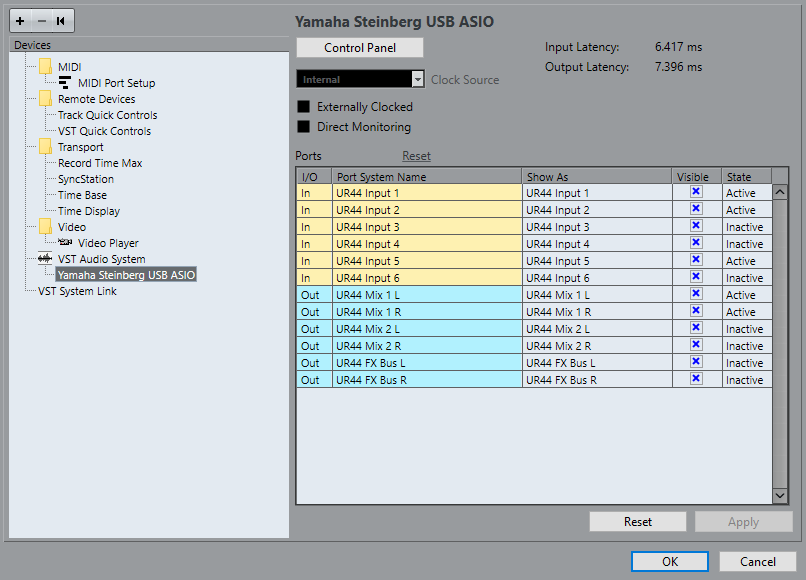Toggle Visible for UR44 Mix 2 R
Image resolution: width=806 pixels, height=580 pixels.
(x=696, y=345)
